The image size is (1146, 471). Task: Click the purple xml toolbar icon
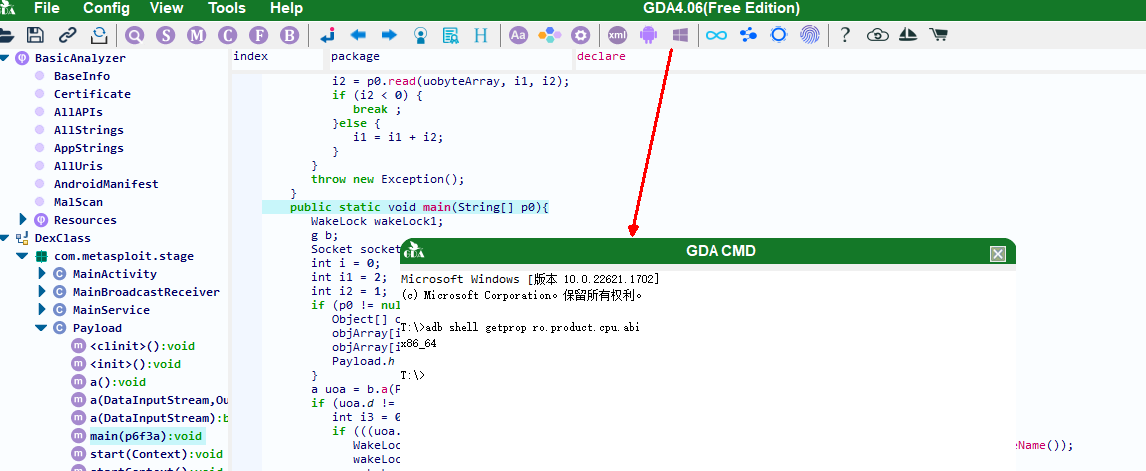point(618,34)
